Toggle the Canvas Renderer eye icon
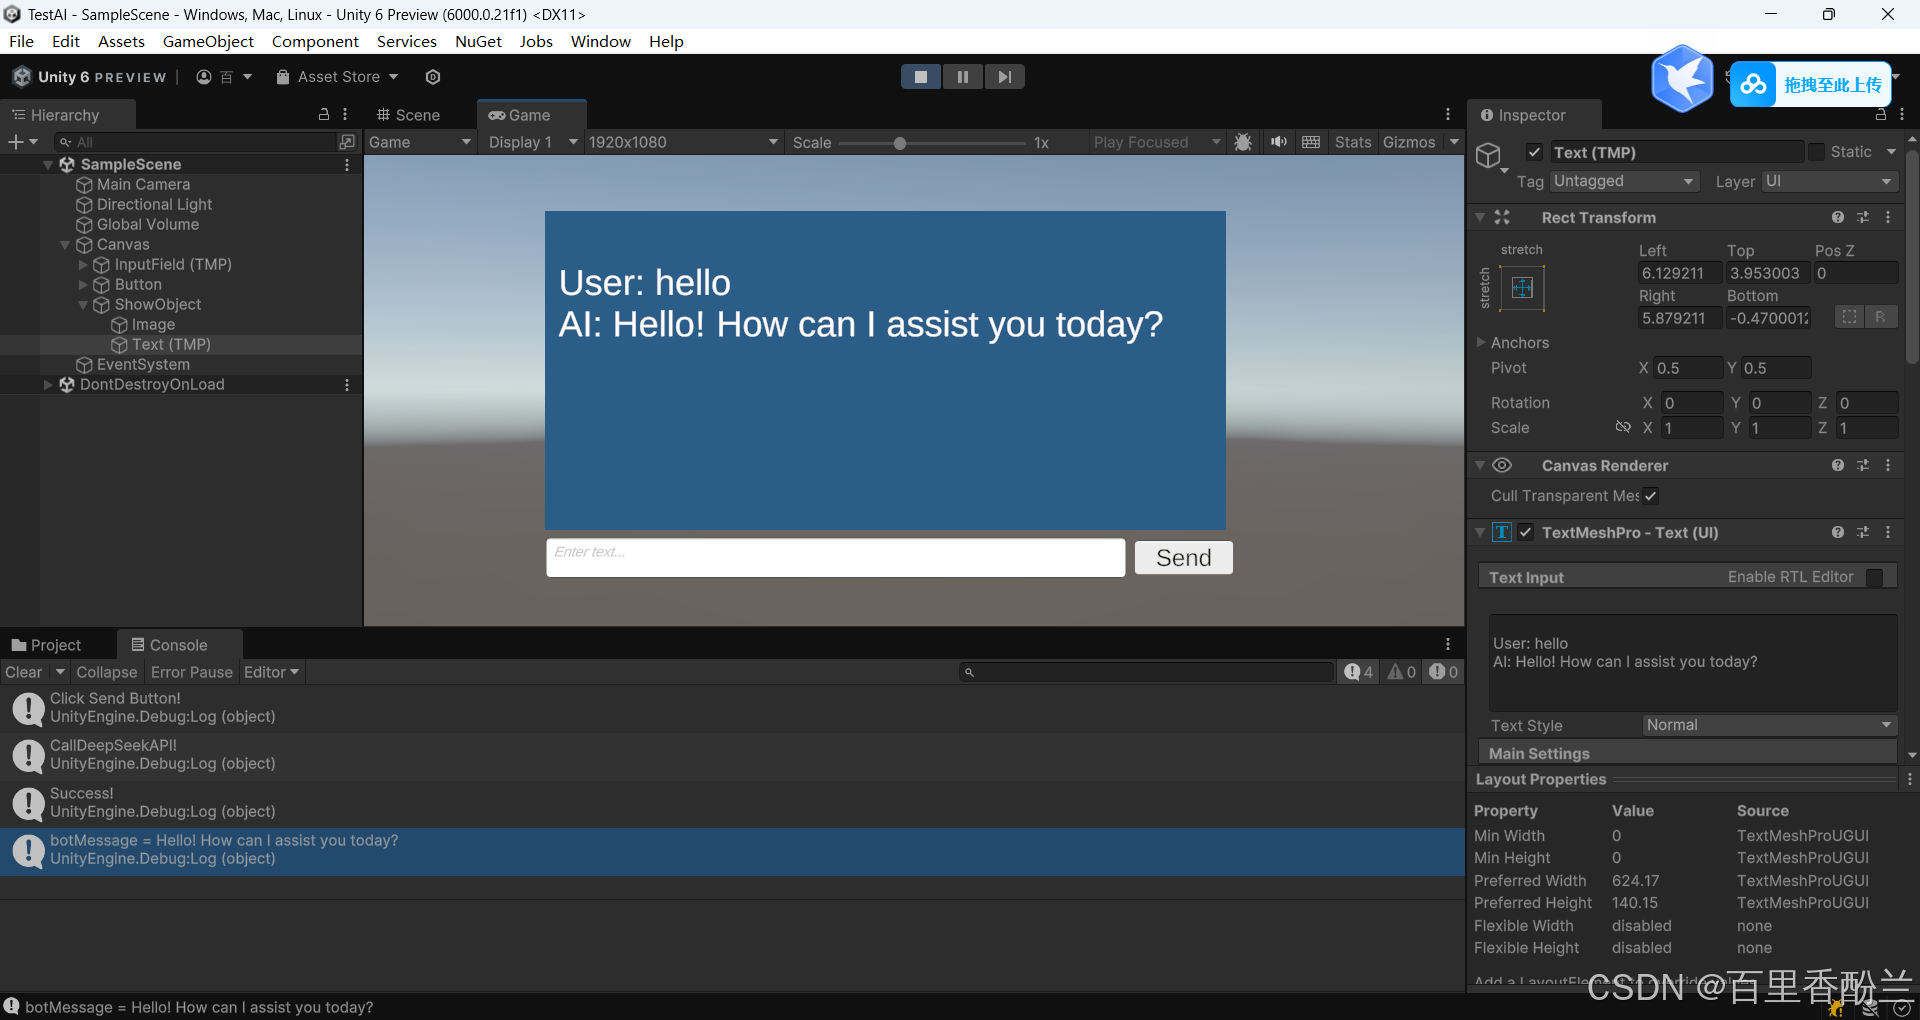The height and width of the screenshot is (1020, 1920). click(x=1502, y=465)
